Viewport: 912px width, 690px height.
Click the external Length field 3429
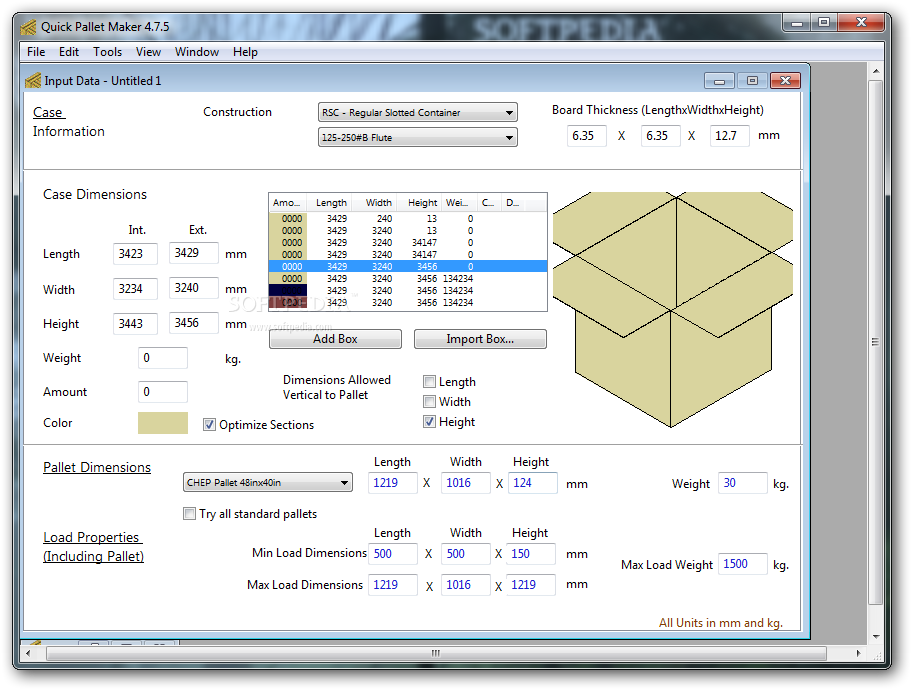(x=194, y=253)
